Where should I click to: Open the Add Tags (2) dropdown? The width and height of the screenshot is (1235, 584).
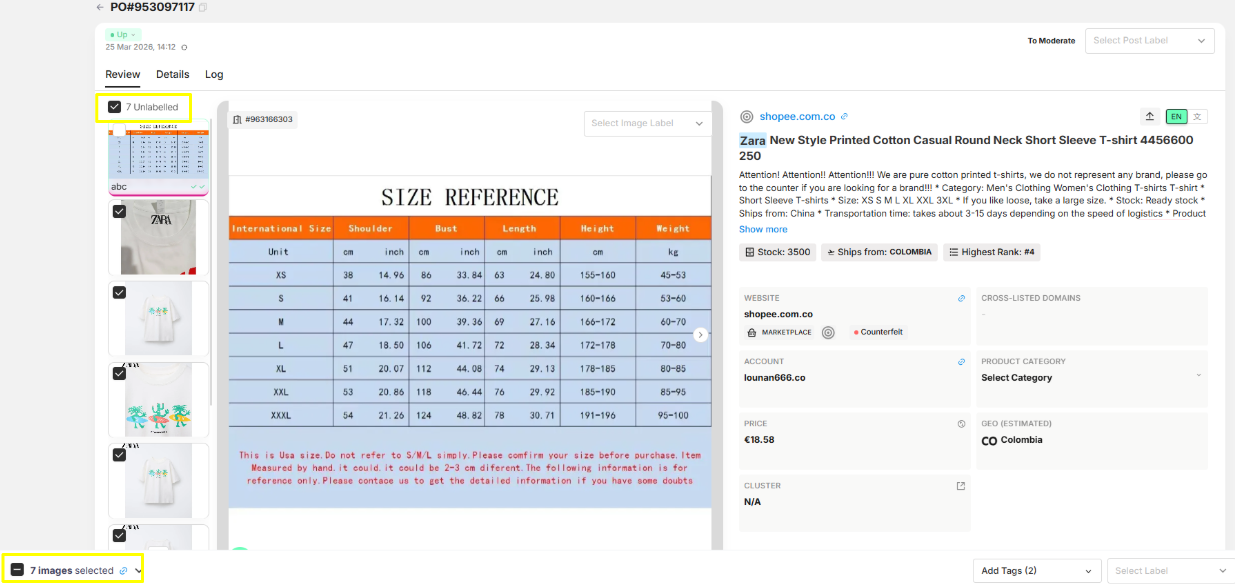tap(1037, 570)
